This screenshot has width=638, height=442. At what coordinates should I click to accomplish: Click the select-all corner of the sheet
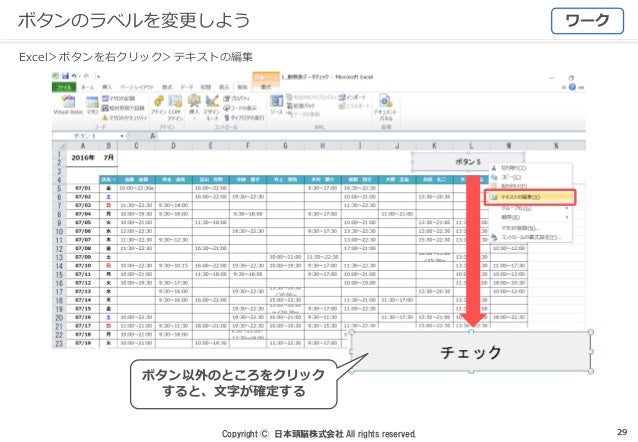(59, 145)
